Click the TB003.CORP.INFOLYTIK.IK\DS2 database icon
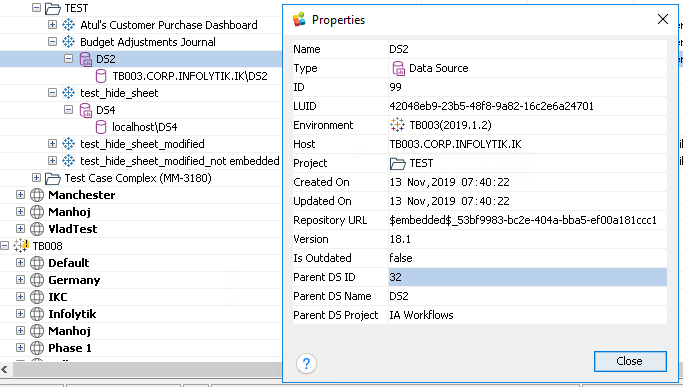Viewport: 683px width, 387px height. 101,76
